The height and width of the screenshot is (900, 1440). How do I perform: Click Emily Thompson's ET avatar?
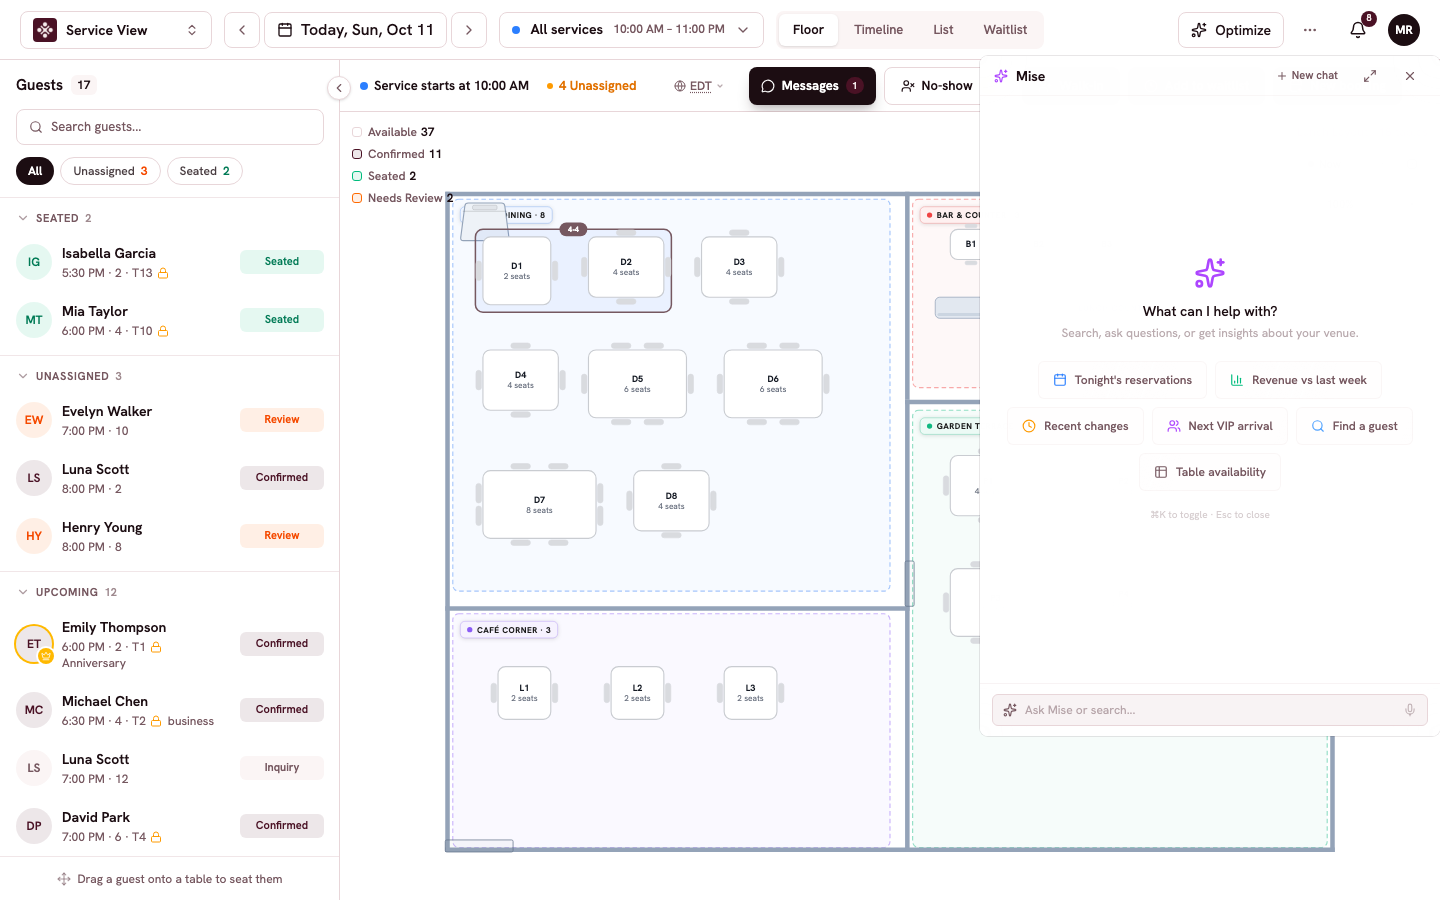[34, 644]
